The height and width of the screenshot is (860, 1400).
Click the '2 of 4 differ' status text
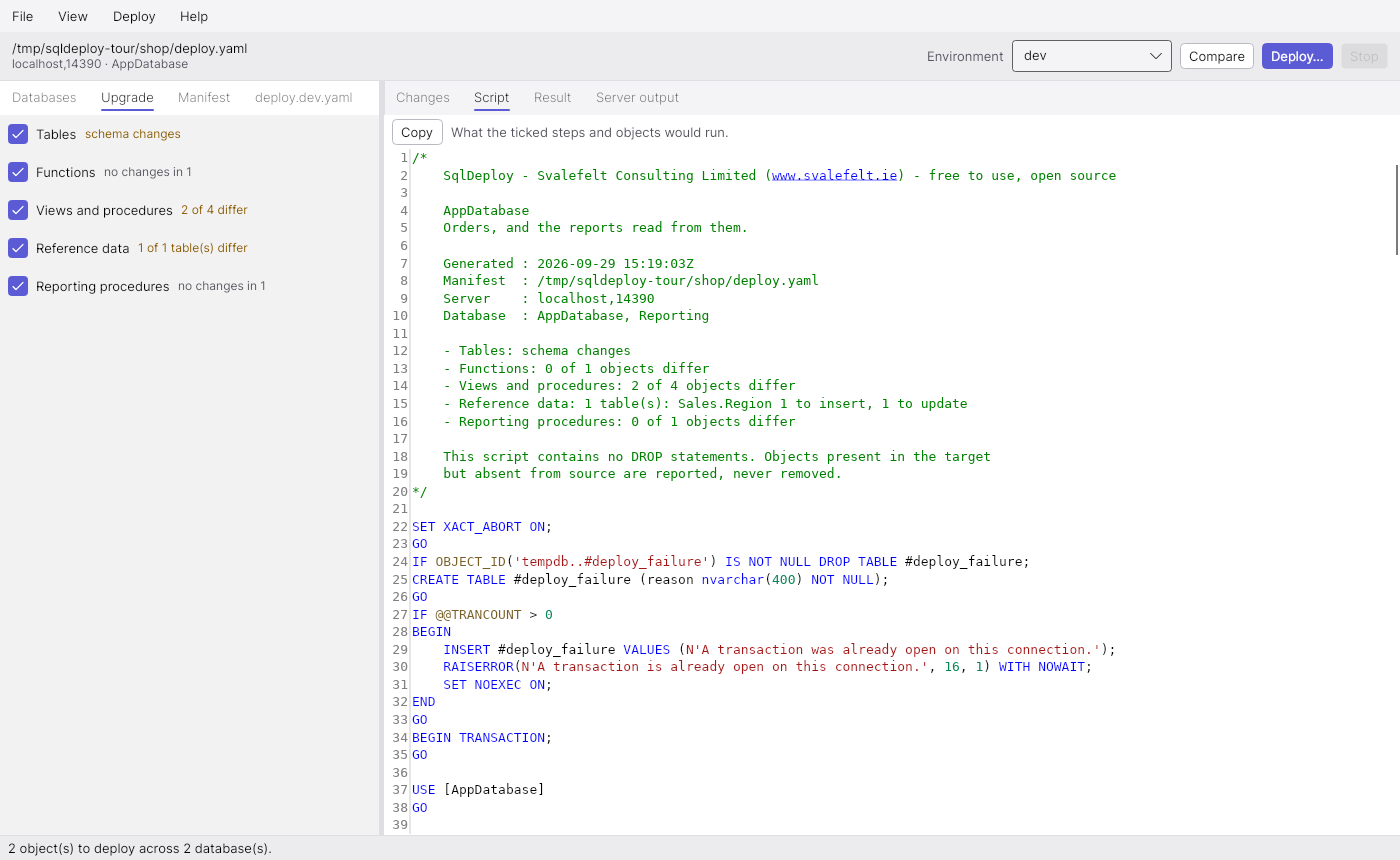(214, 210)
